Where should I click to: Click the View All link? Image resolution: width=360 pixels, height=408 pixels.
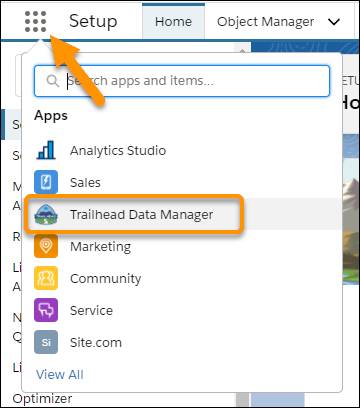coord(60,374)
